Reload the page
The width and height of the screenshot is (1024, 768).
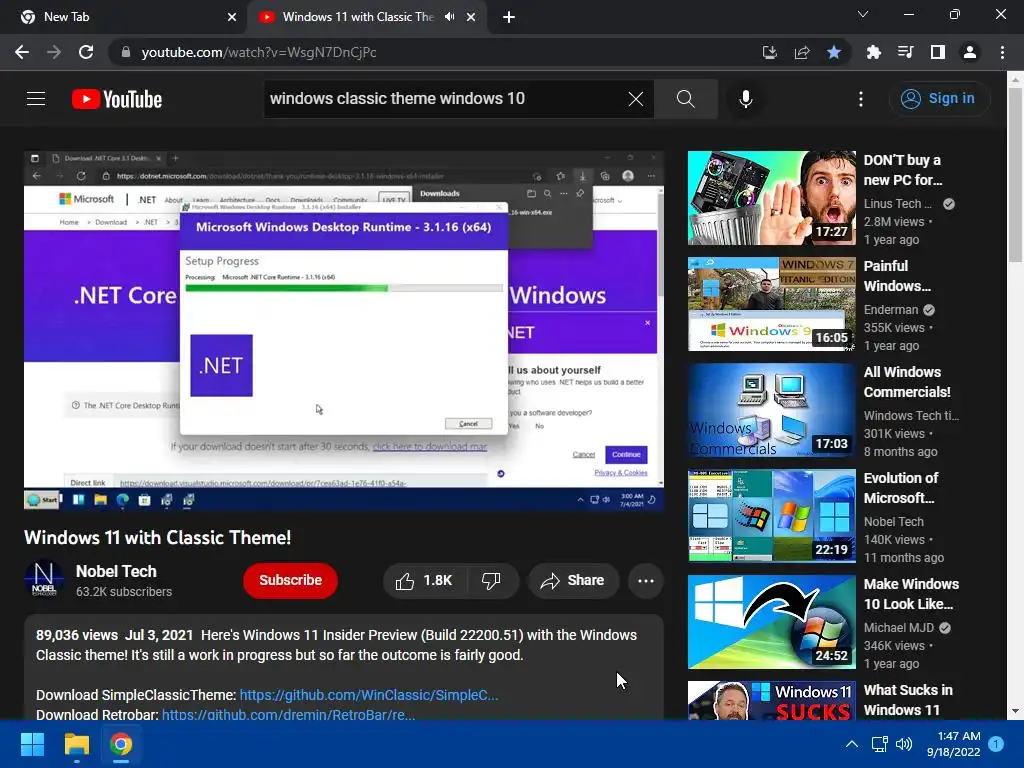coord(86,52)
